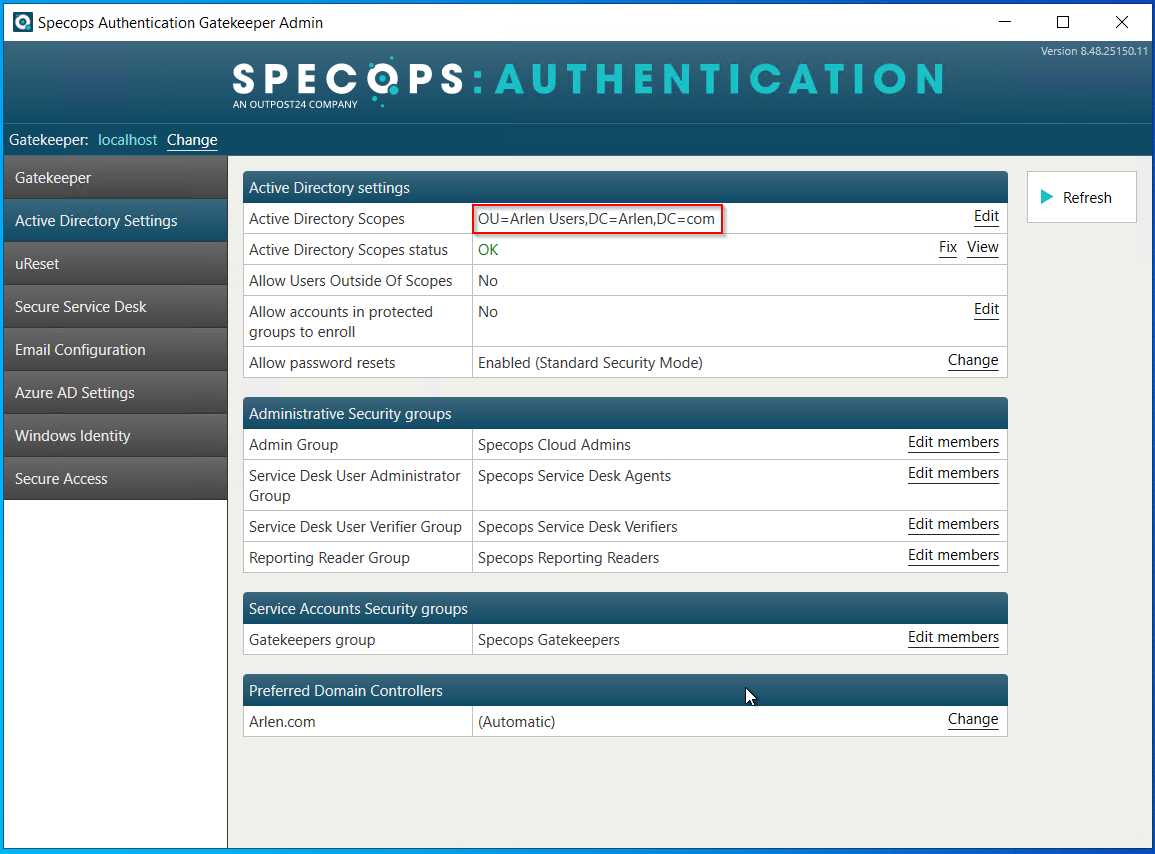Edit members of Service Desk User Administrator Group

pyautogui.click(x=953, y=473)
